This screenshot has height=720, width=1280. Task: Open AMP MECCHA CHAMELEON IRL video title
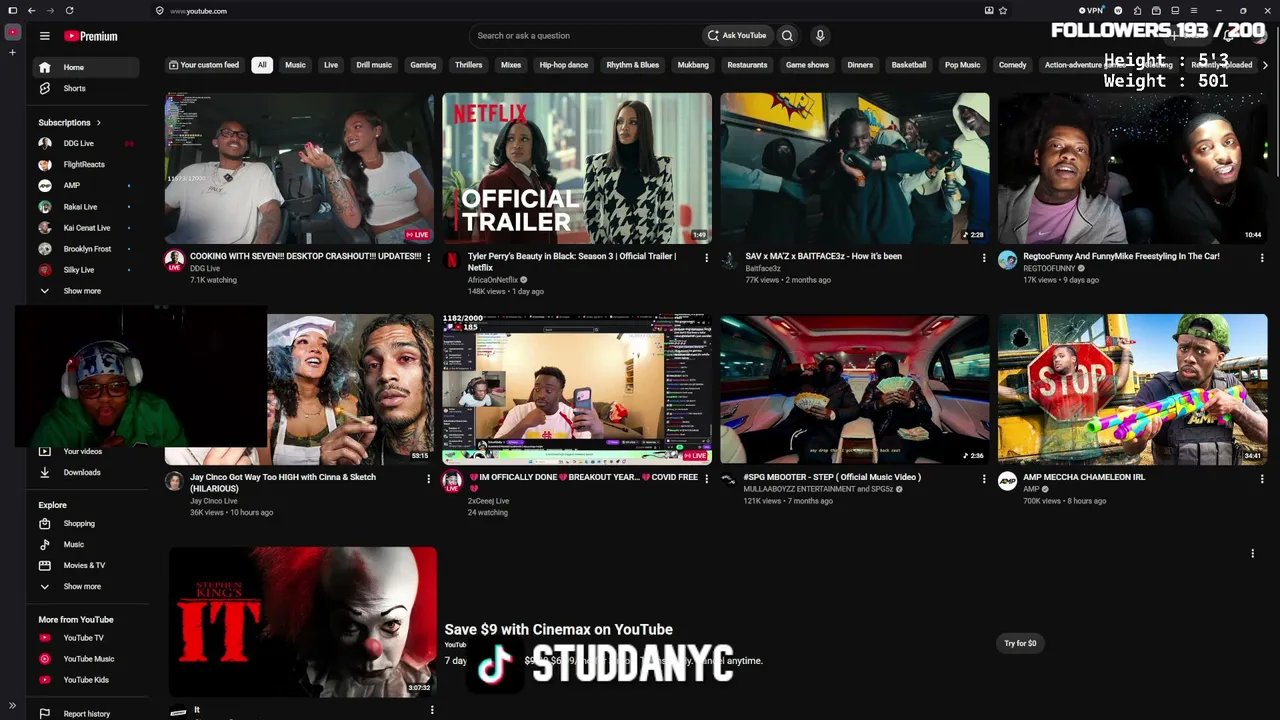(x=1083, y=477)
